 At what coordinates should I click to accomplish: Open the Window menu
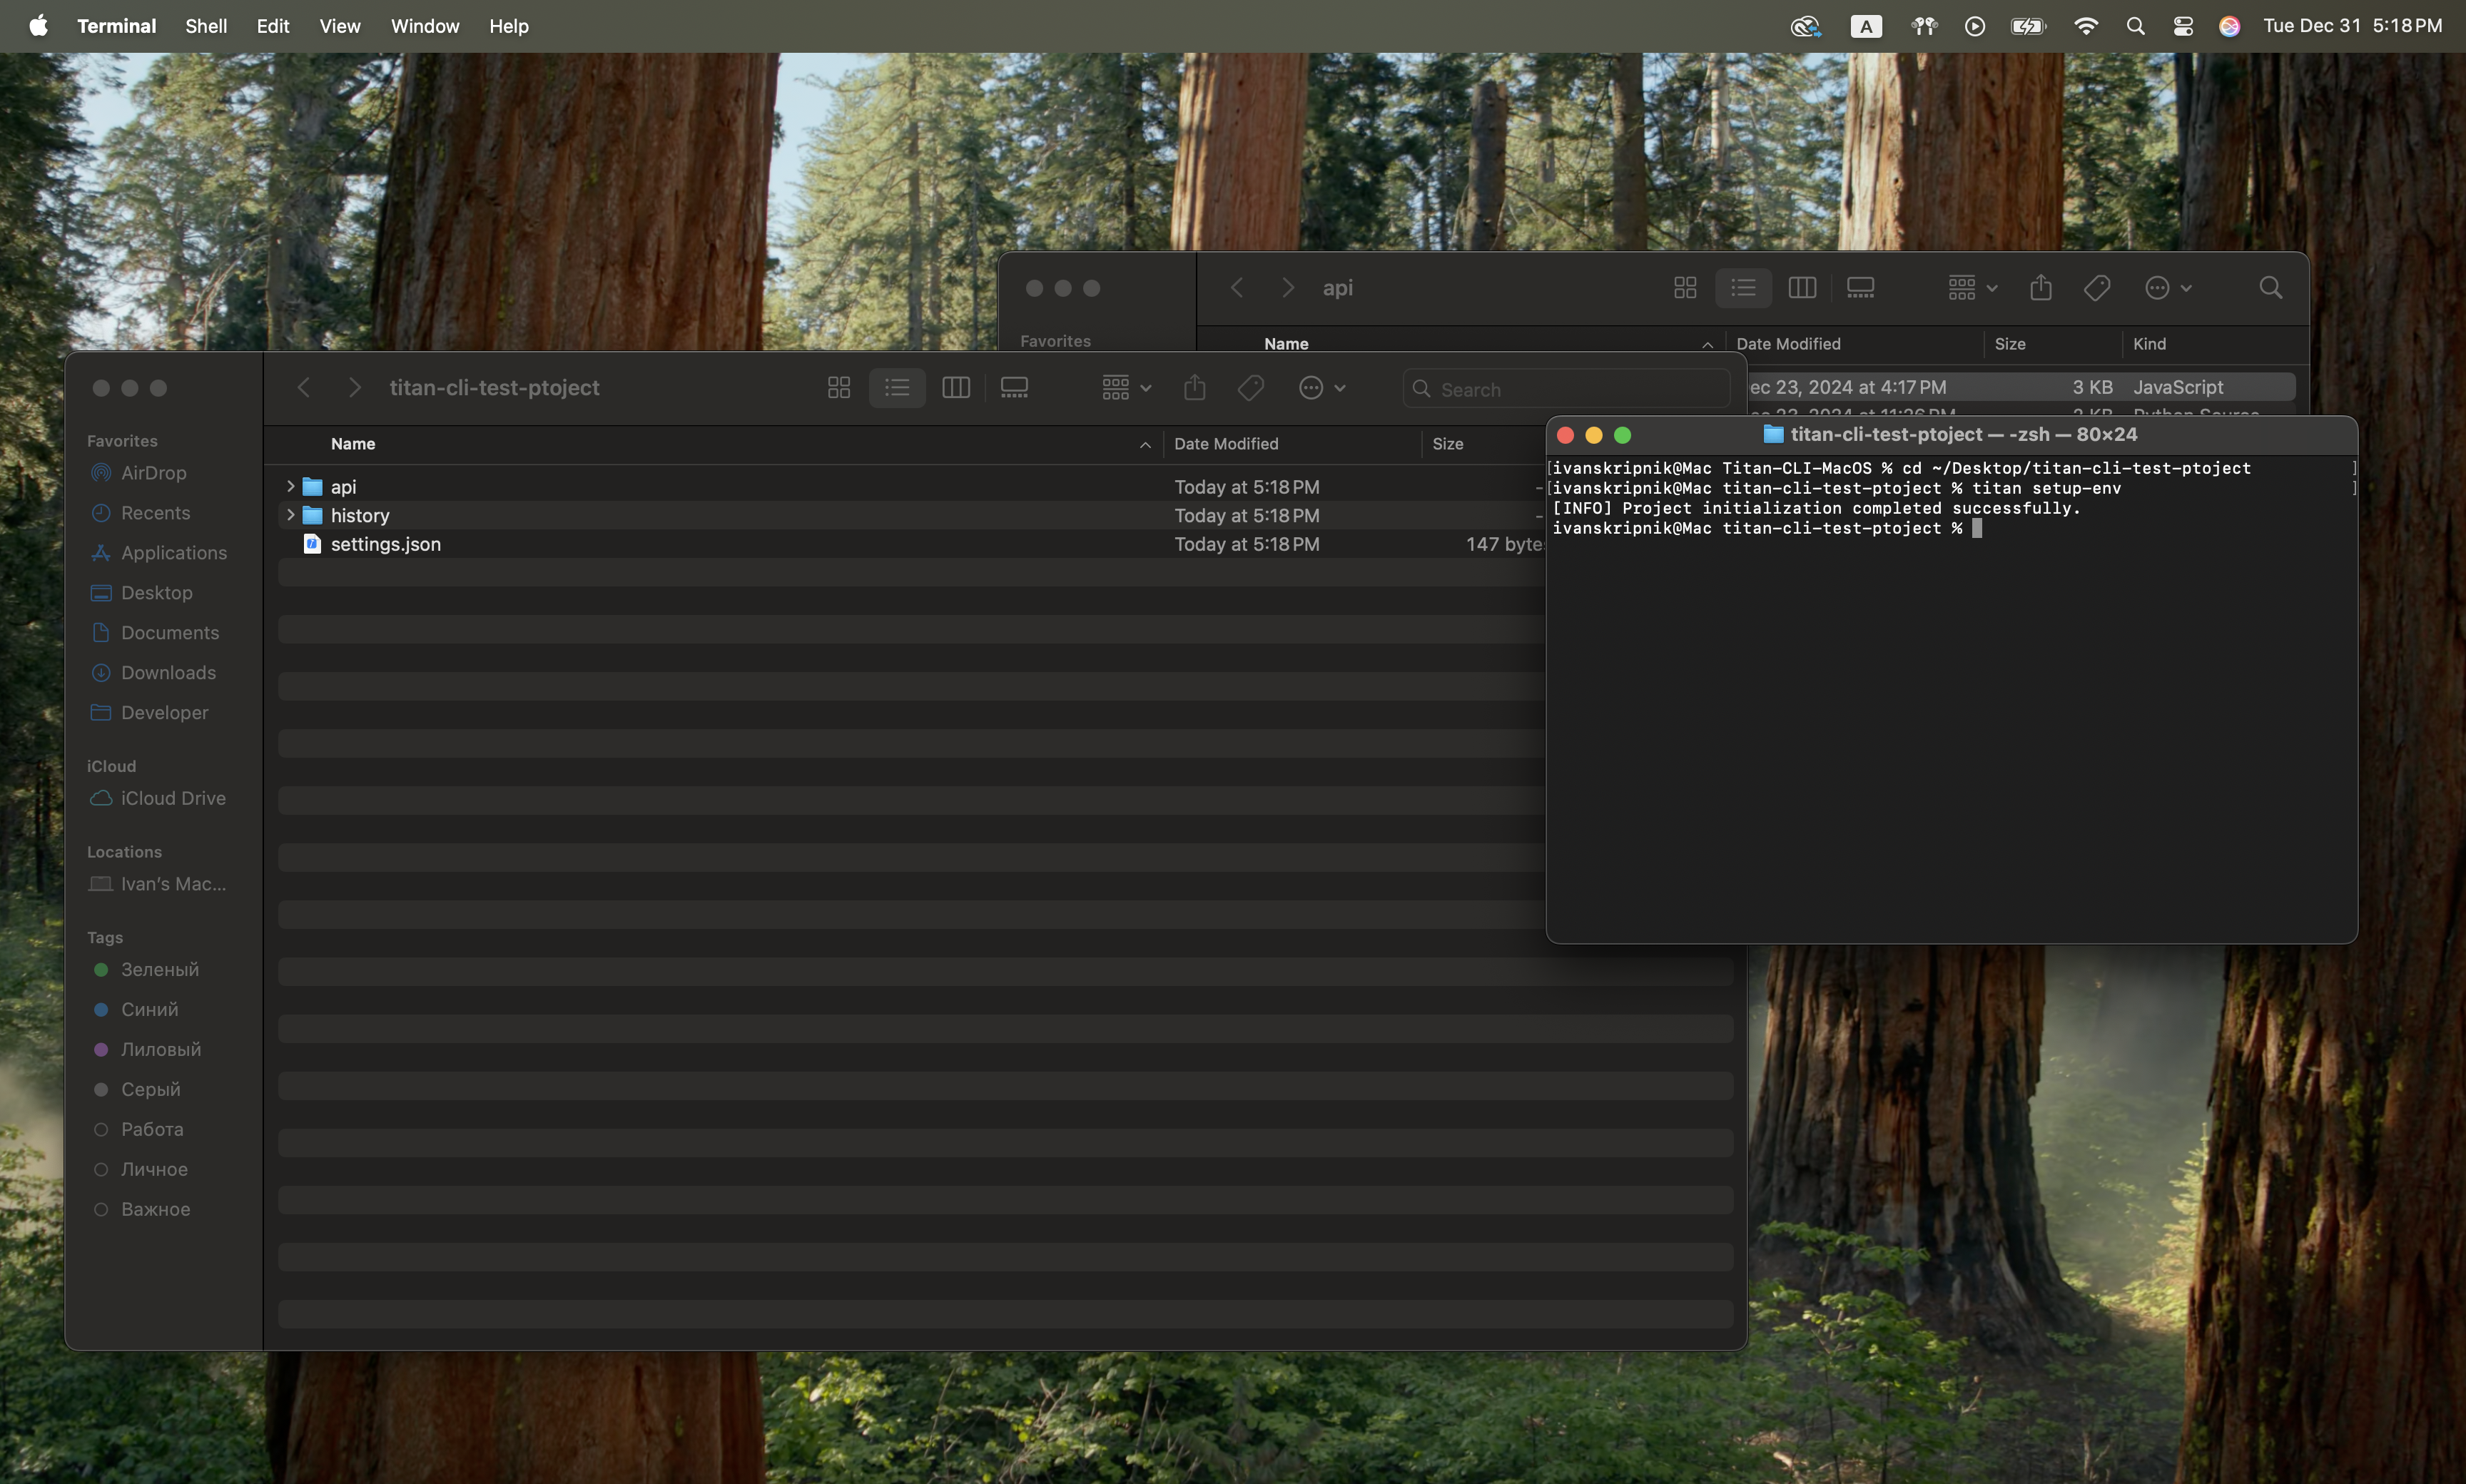coord(425,26)
